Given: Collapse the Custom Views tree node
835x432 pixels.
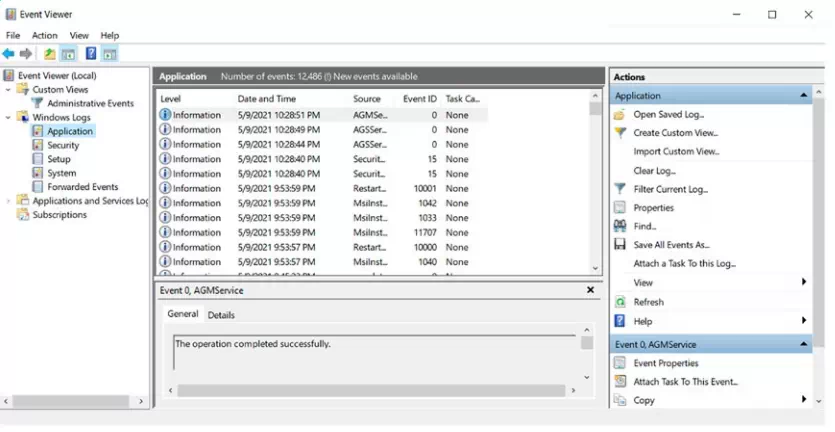Looking at the screenshot, I should pyautogui.click(x=9, y=90).
